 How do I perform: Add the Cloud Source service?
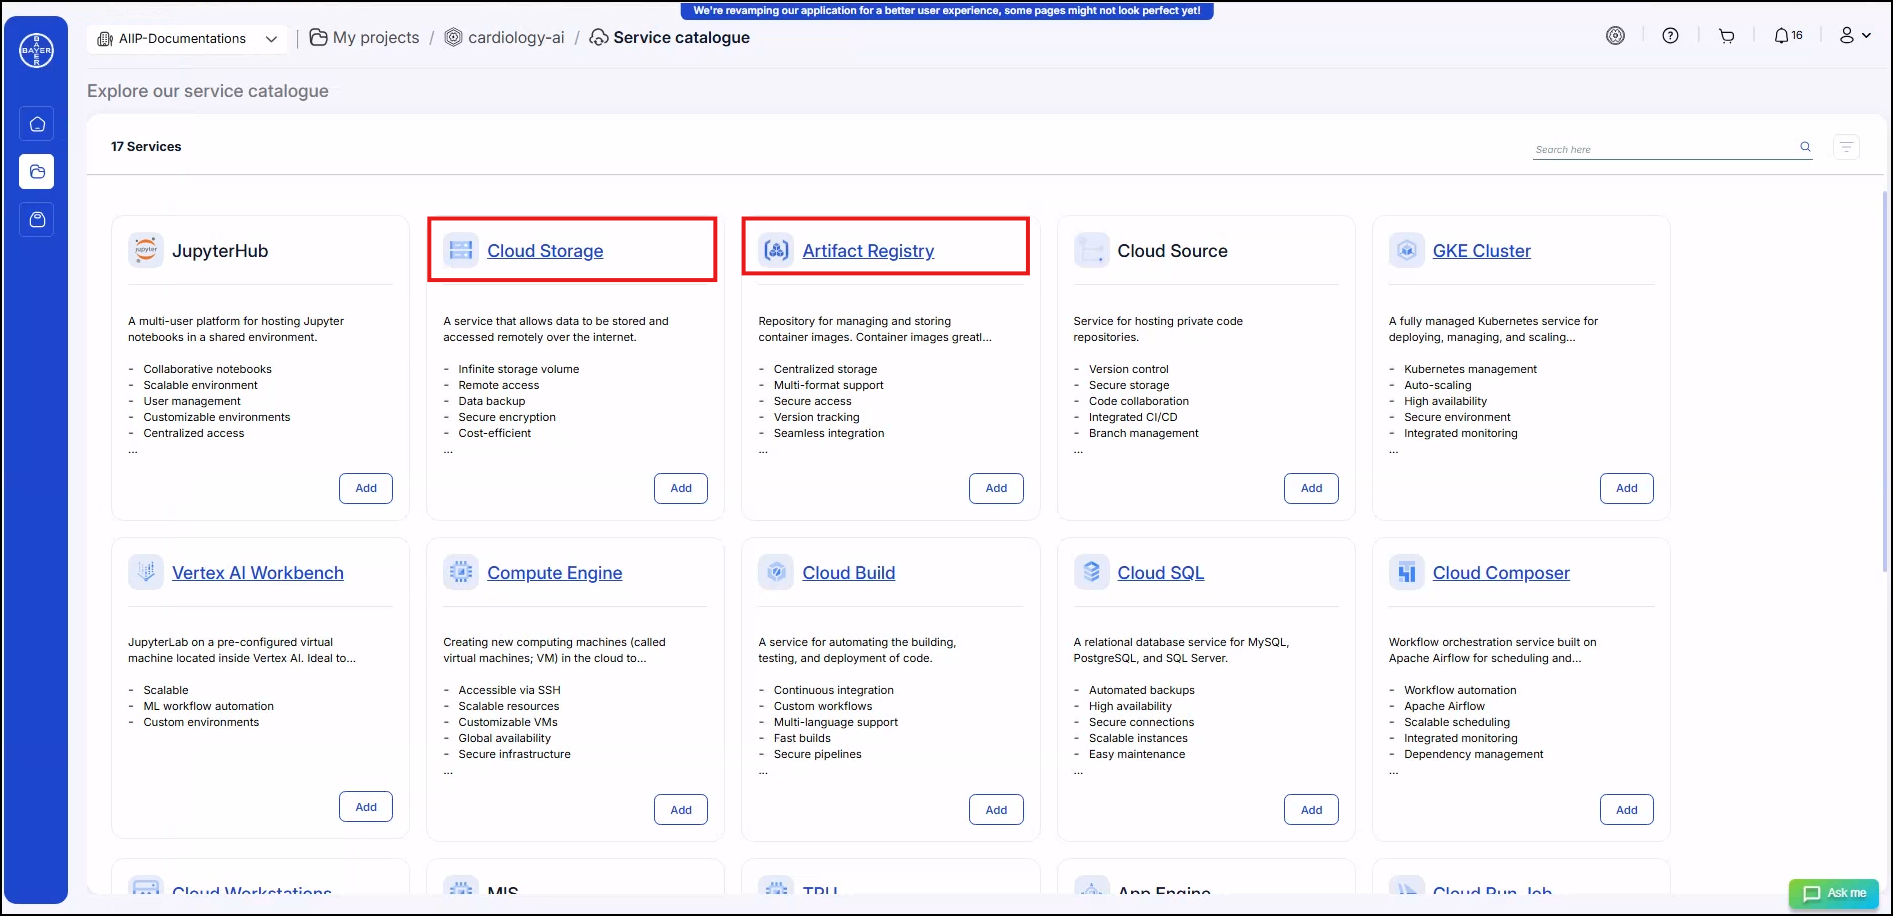[1311, 488]
